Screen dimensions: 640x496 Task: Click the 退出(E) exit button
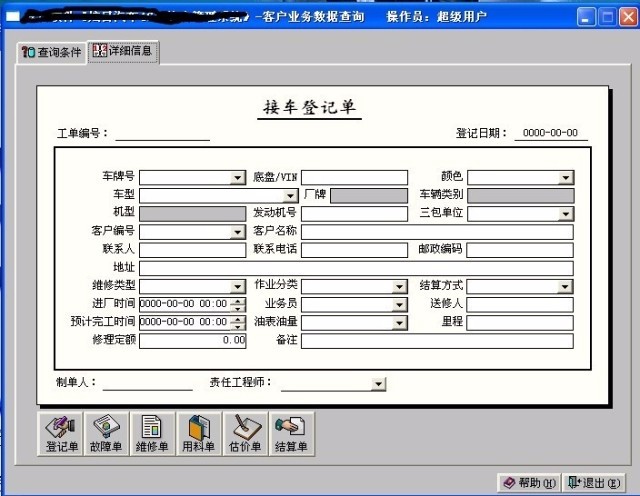[x=595, y=483]
